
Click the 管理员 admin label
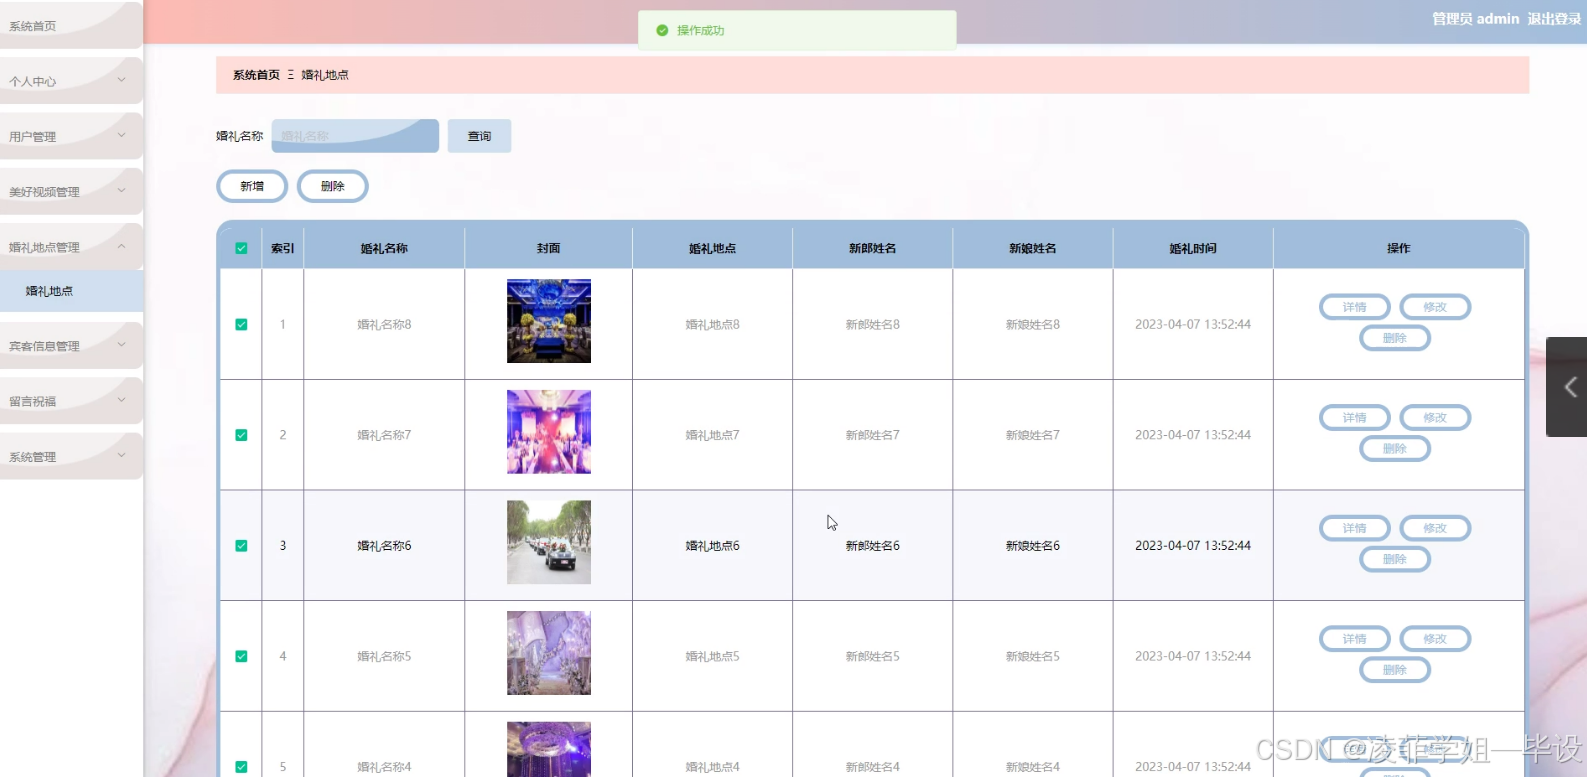1475,19
